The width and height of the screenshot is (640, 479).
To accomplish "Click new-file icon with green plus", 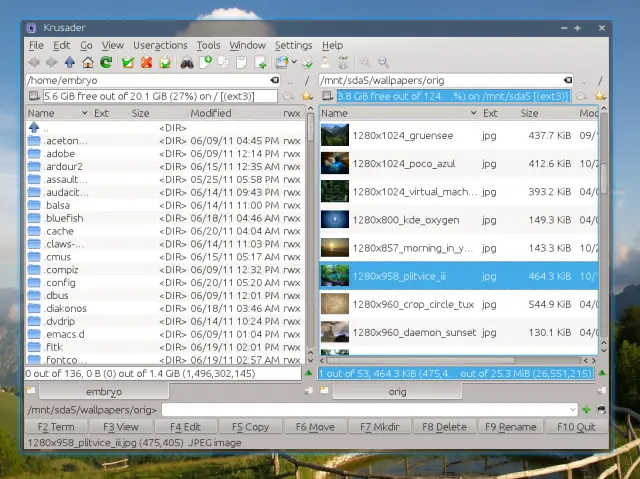I will coord(206,62).
